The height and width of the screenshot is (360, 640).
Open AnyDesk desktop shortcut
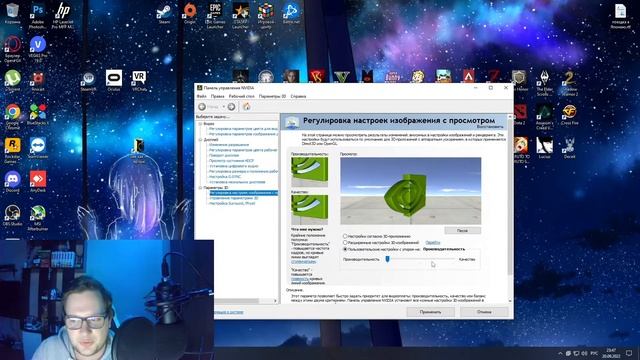tap(38, 182)
